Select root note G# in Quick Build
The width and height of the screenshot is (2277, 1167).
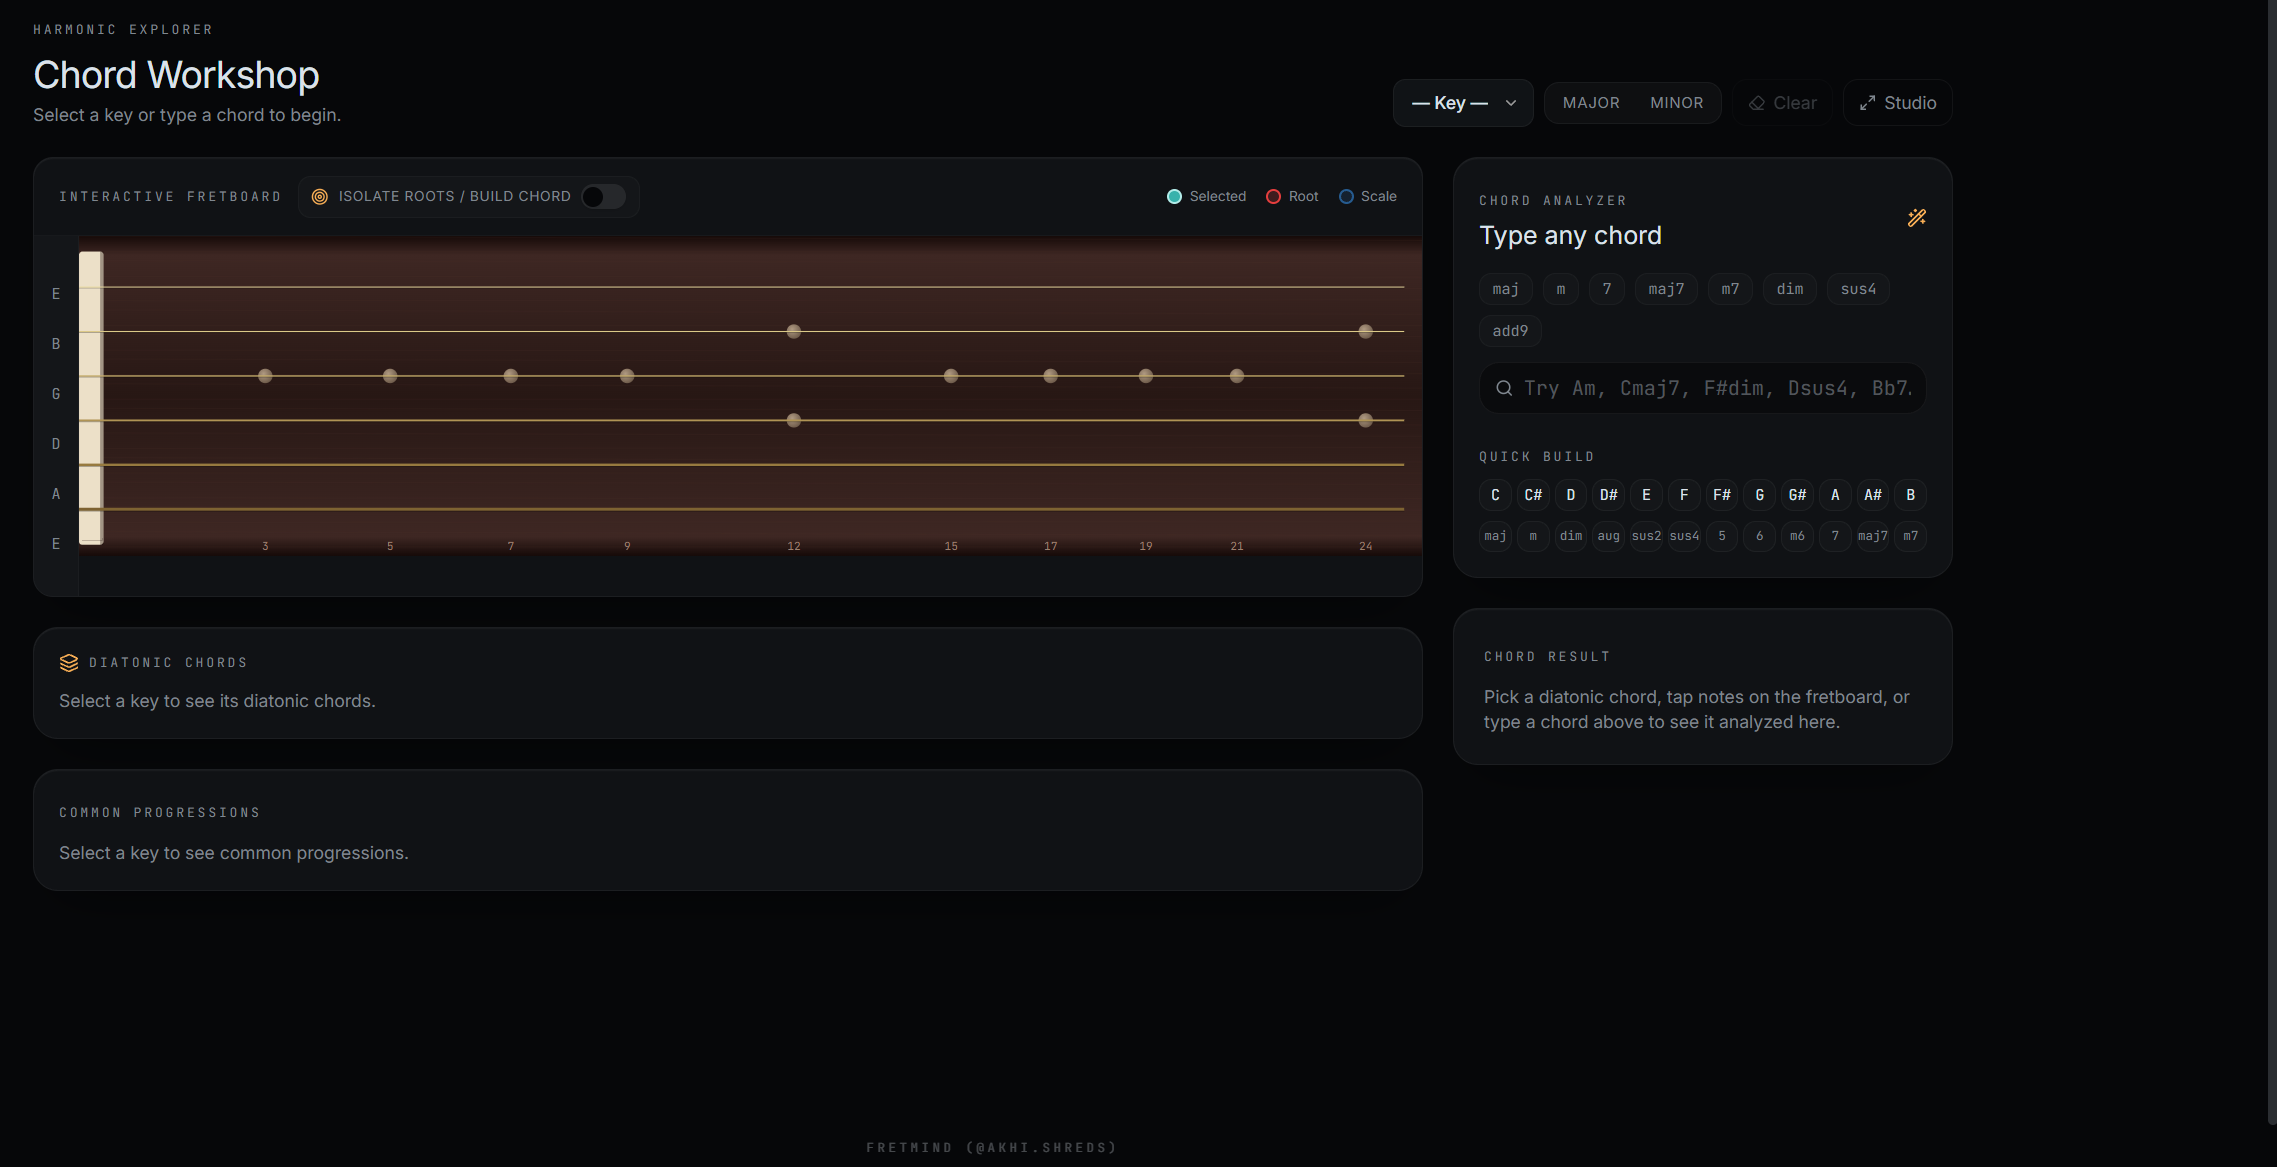pos(1797,495)
